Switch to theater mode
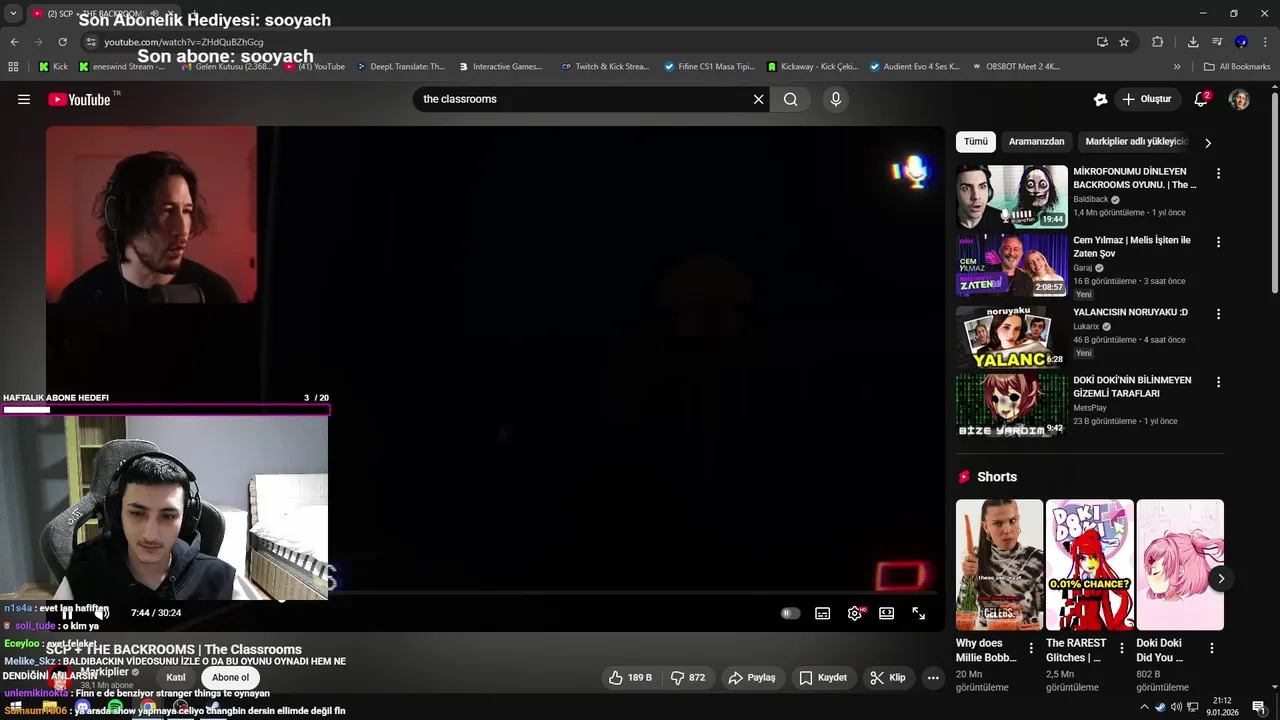The width and height of the screenshot is (1280, 720). point(886,613)
